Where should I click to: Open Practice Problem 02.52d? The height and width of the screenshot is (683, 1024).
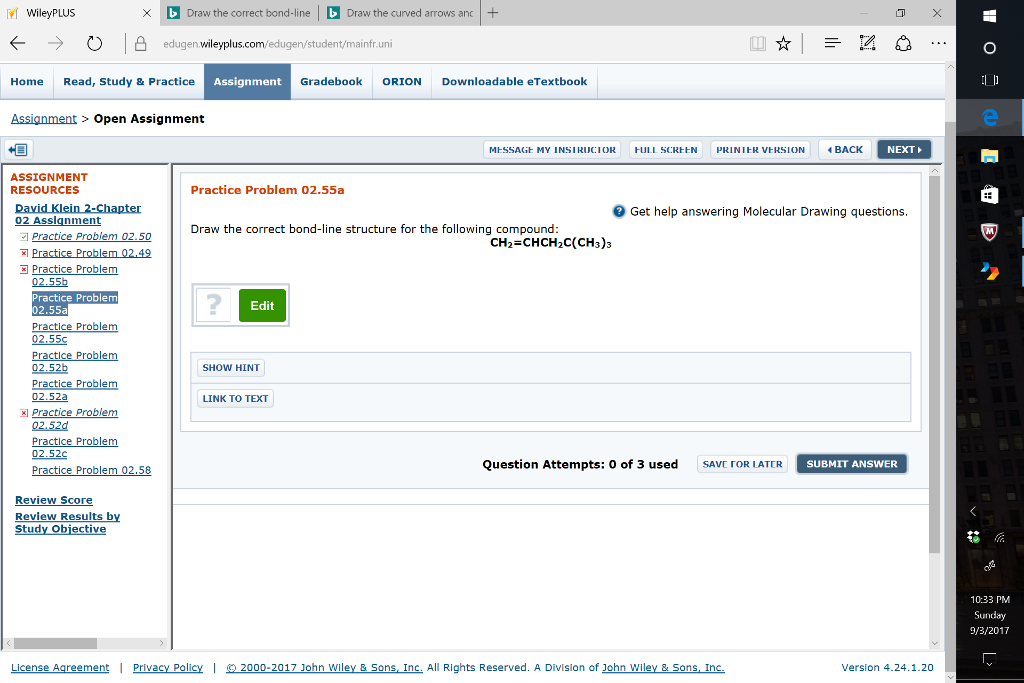tap(74, 419)
